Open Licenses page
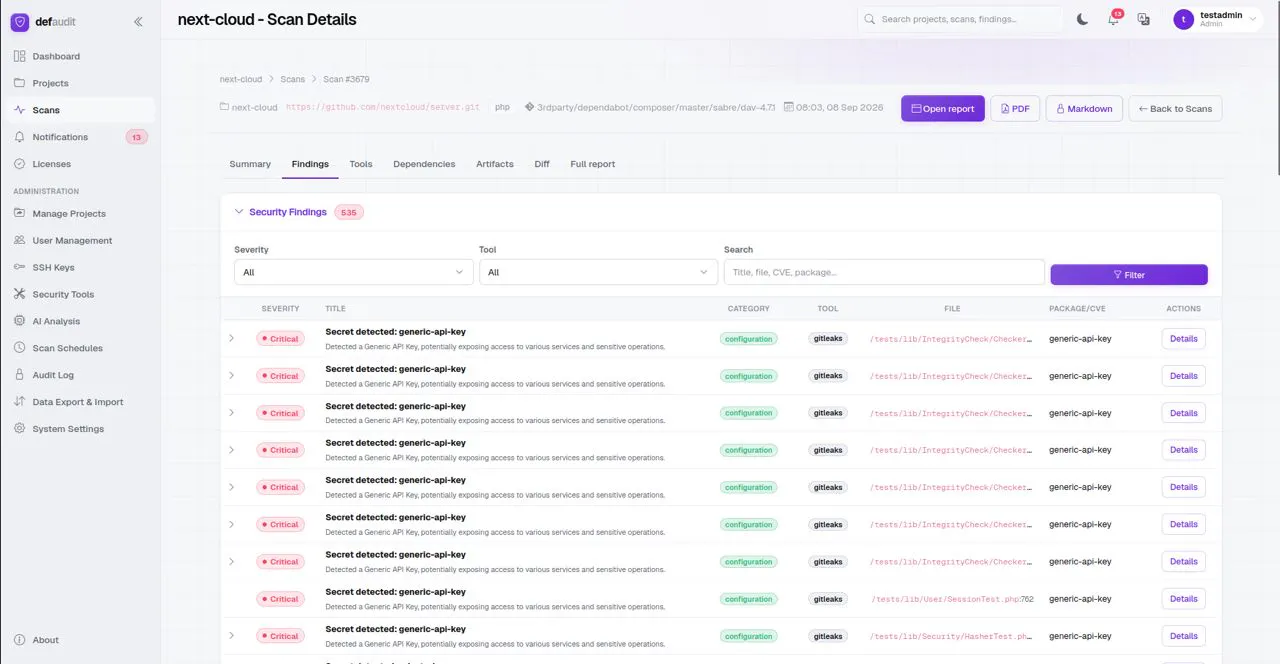 [x=80, y=164]
